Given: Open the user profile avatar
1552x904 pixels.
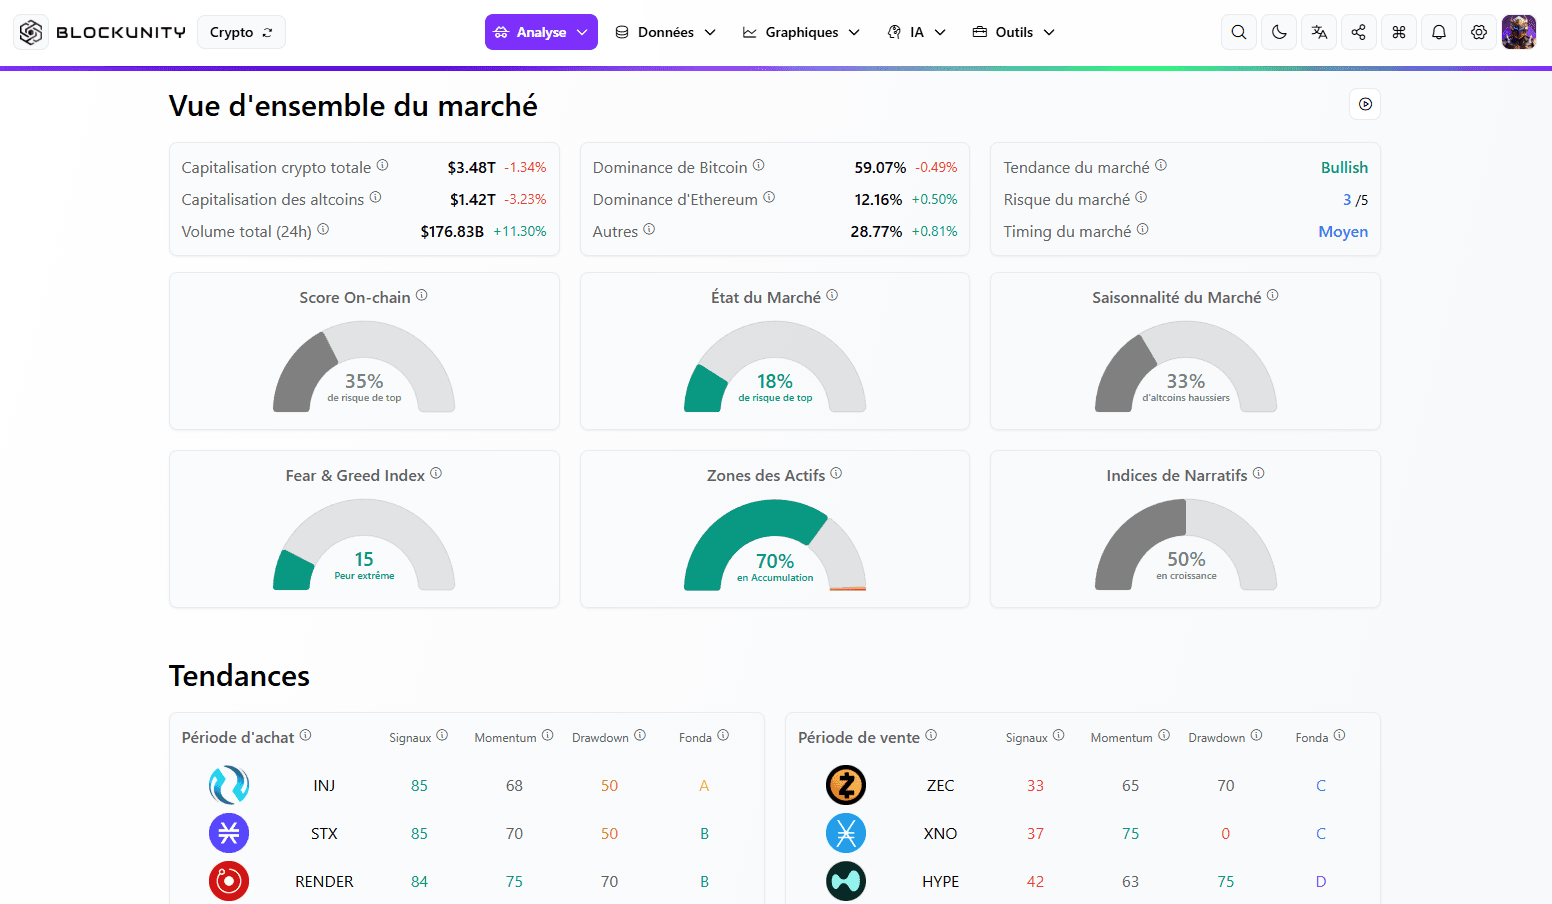Looking at the screenshot, I should point(1519,32).
